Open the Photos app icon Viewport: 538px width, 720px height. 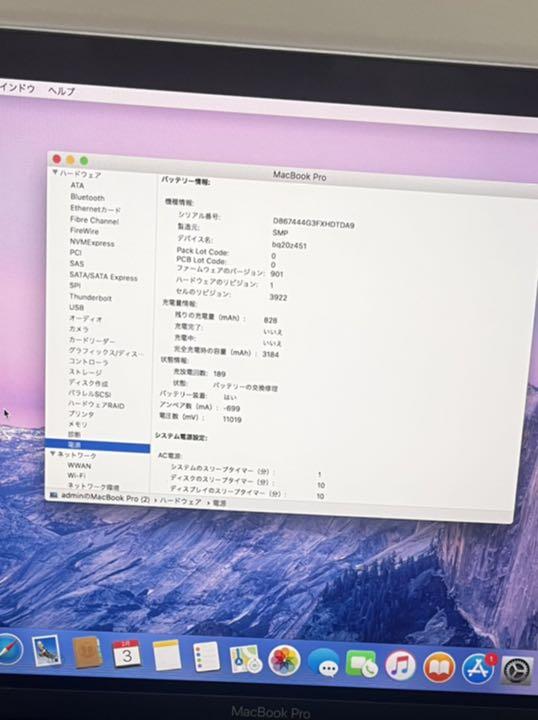[284, 661]
